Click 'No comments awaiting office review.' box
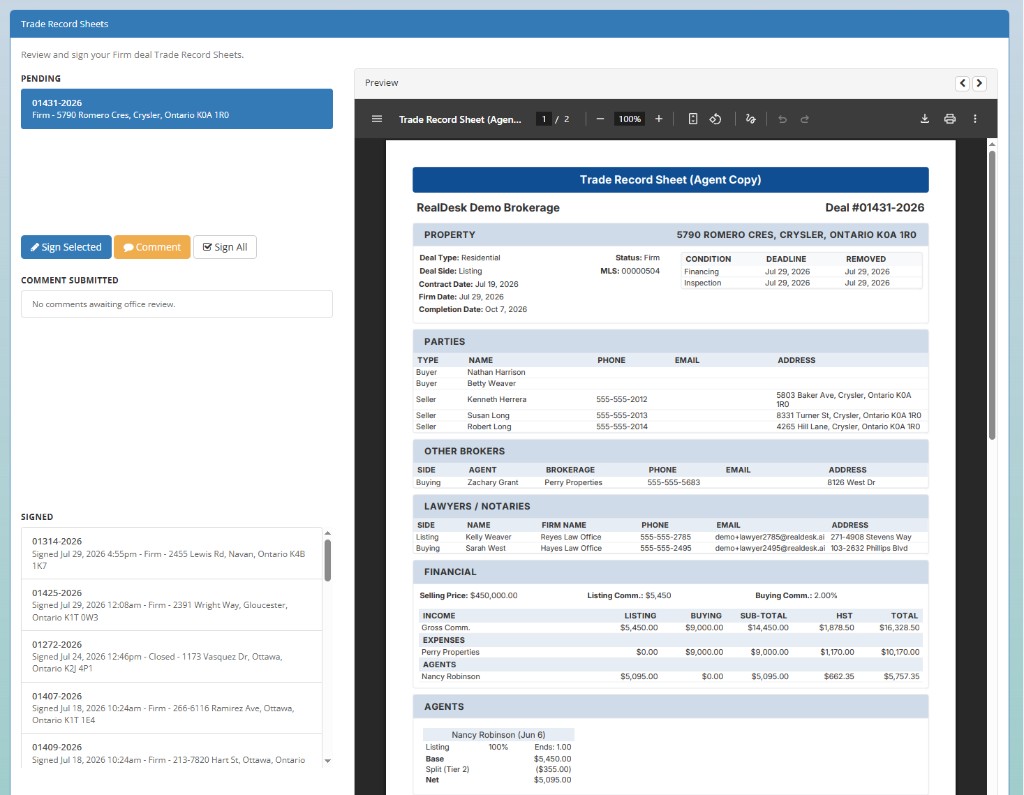Viewport: 1024px width, 795px height. [177, 304]
